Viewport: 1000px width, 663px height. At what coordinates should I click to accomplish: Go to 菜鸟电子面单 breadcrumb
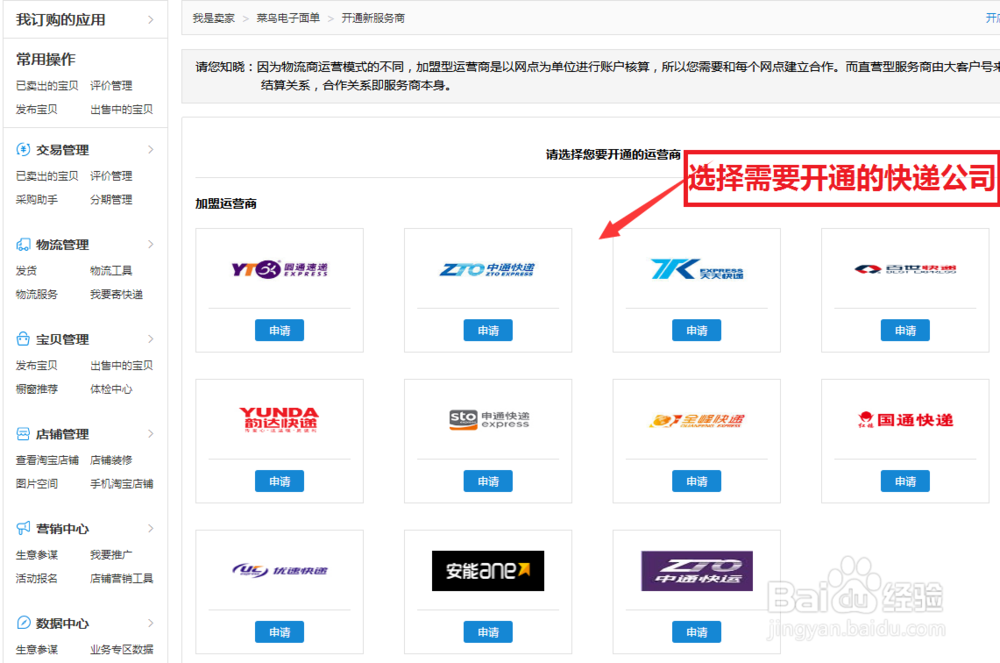click(x=288, y=18)
